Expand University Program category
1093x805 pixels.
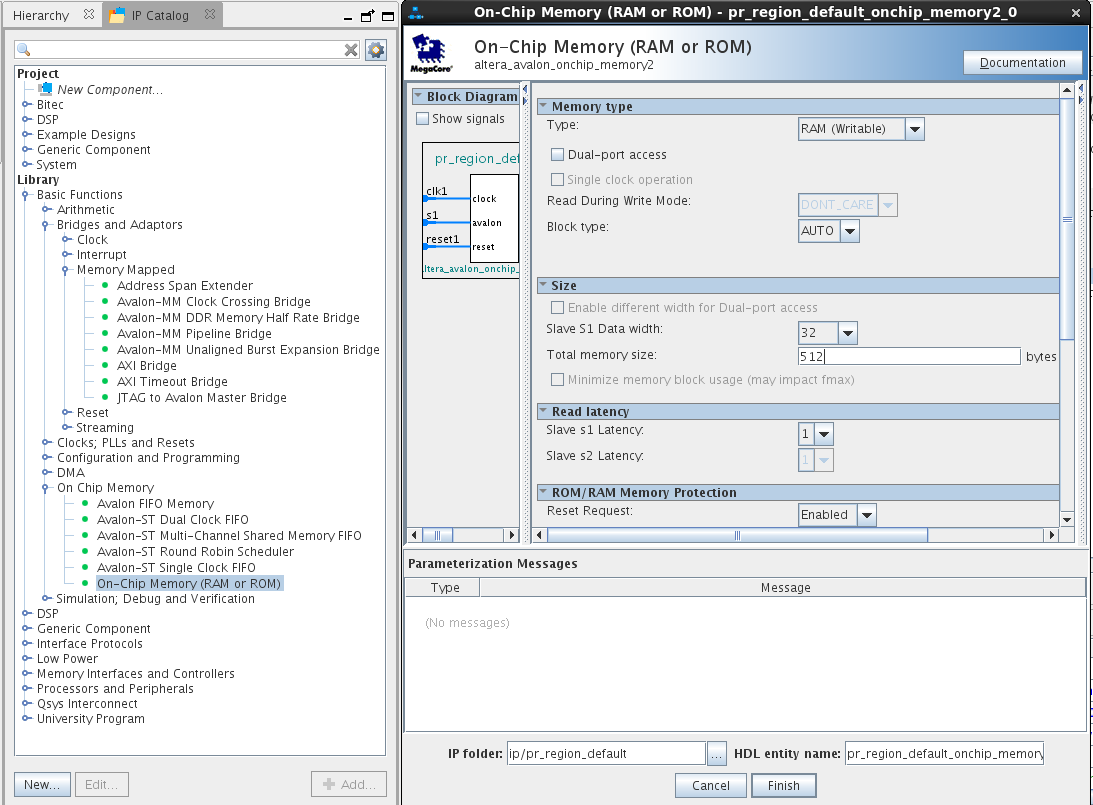click(x=26, y=719)
